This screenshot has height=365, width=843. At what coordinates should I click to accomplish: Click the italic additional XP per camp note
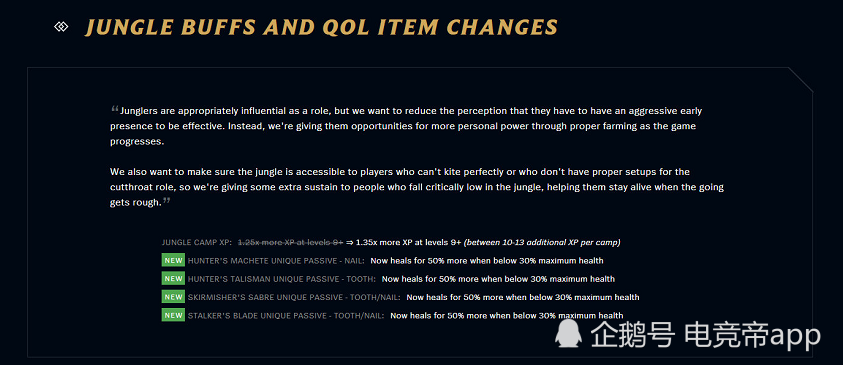pos(542,242)
